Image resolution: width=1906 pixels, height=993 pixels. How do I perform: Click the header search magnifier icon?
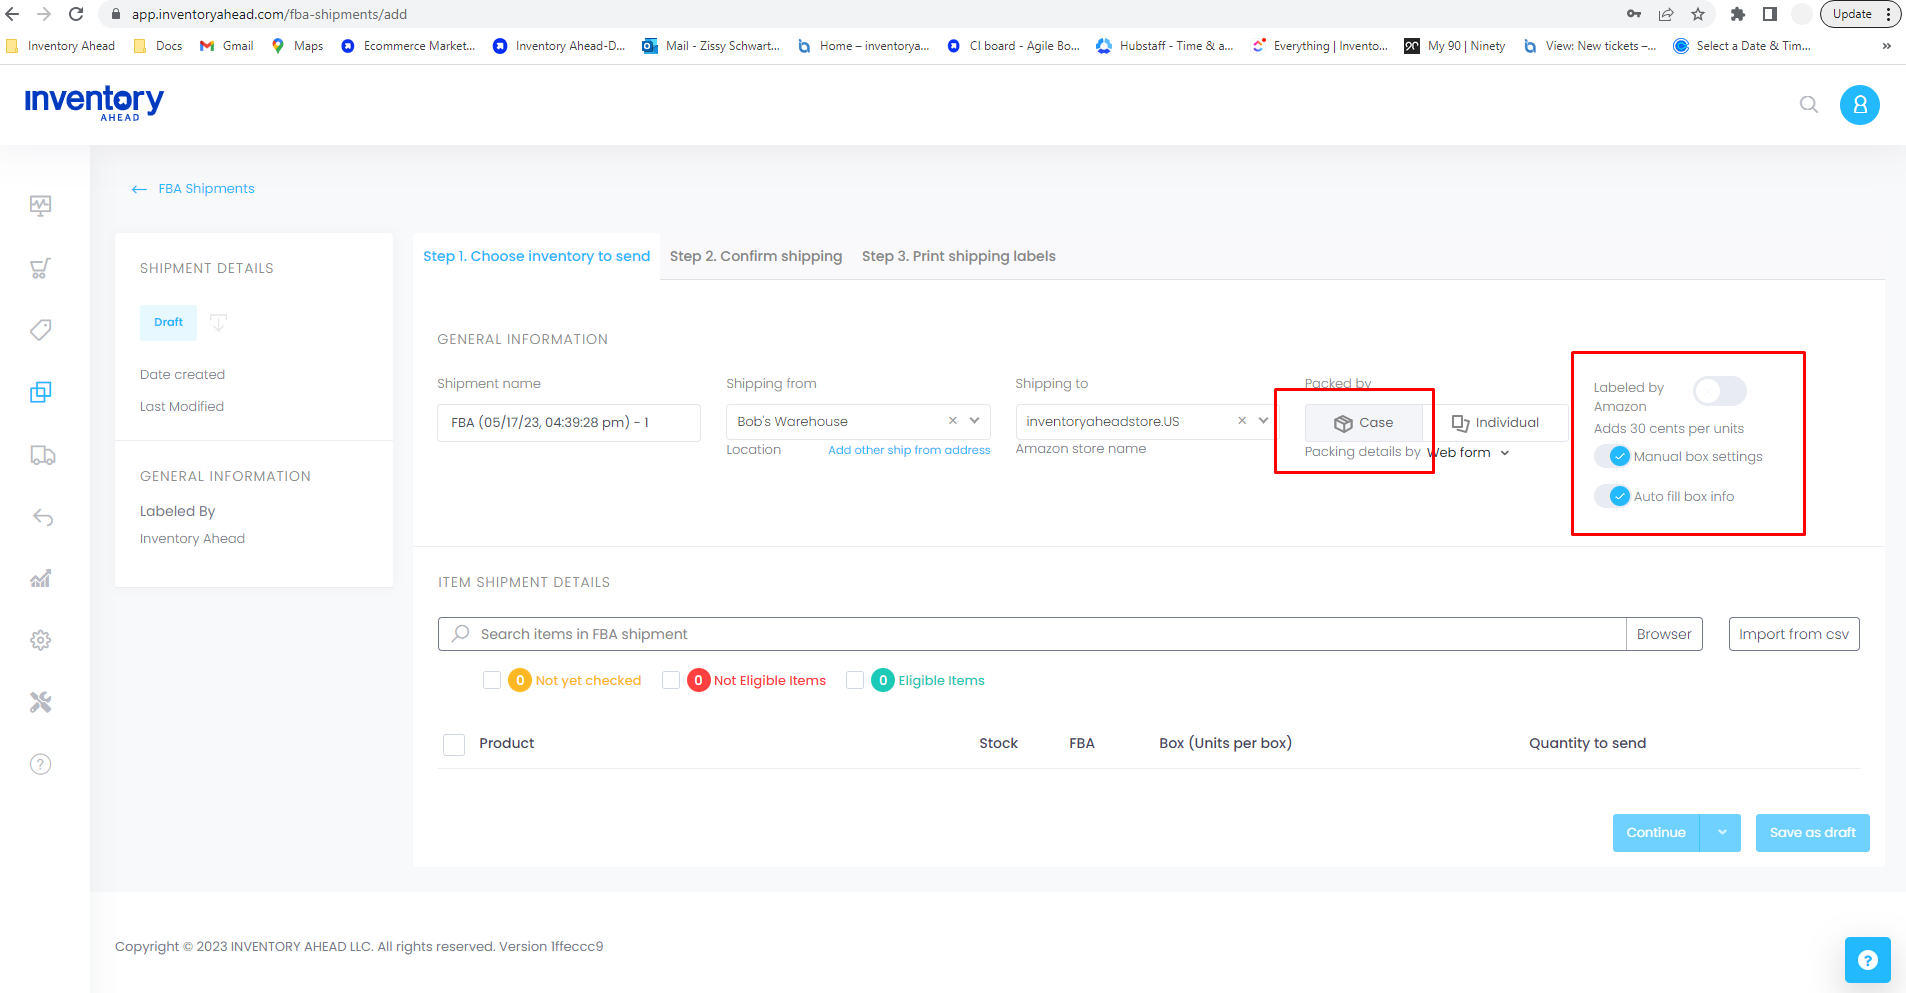coord(1808,105)
